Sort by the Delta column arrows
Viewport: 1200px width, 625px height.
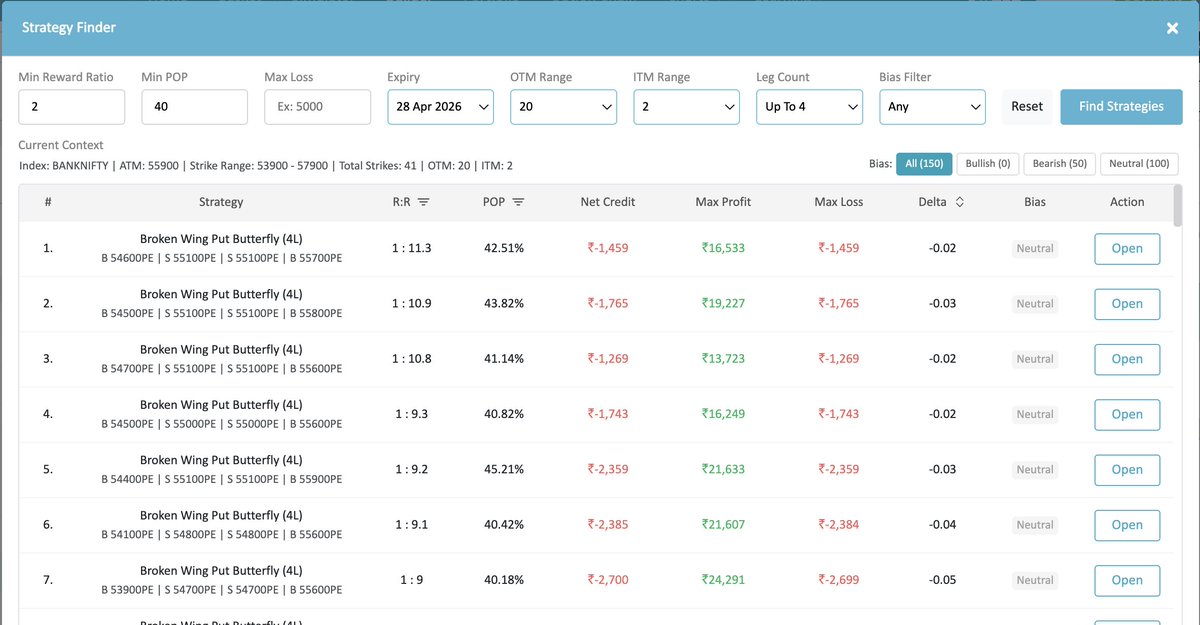coord(960,202)
